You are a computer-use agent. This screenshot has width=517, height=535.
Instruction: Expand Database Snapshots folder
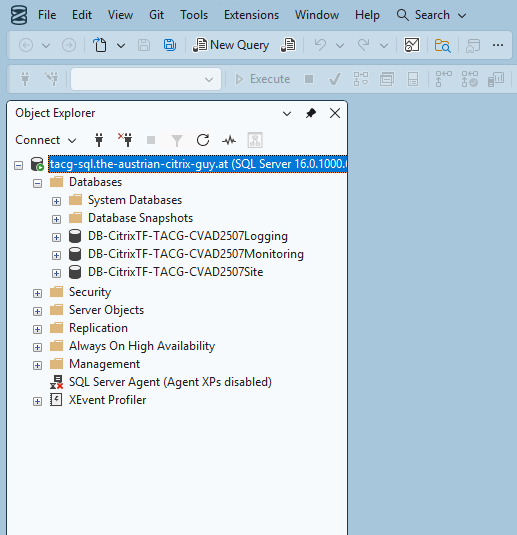(x=56, y=219)
